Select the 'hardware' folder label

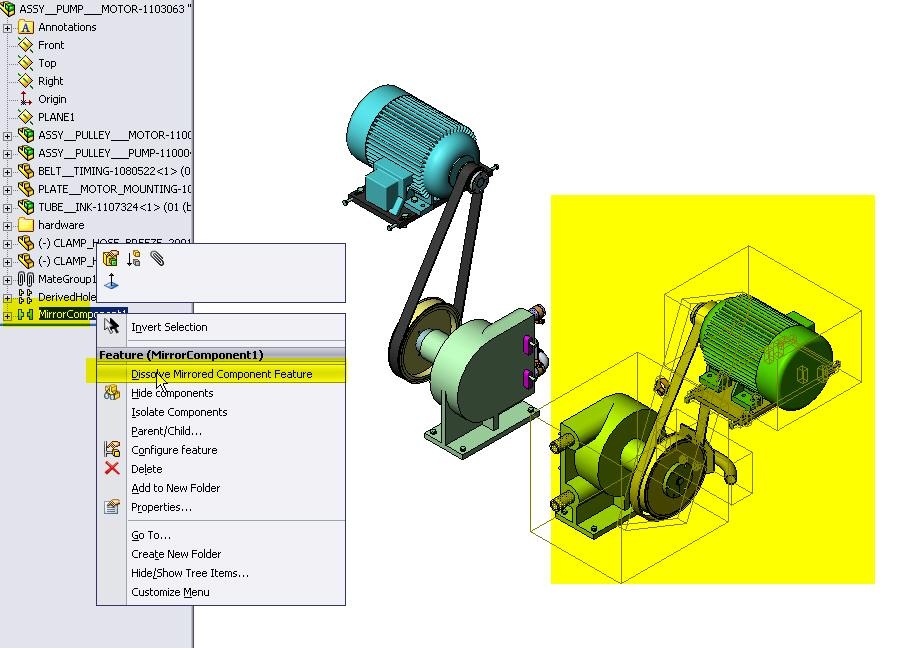click(61, 225)
